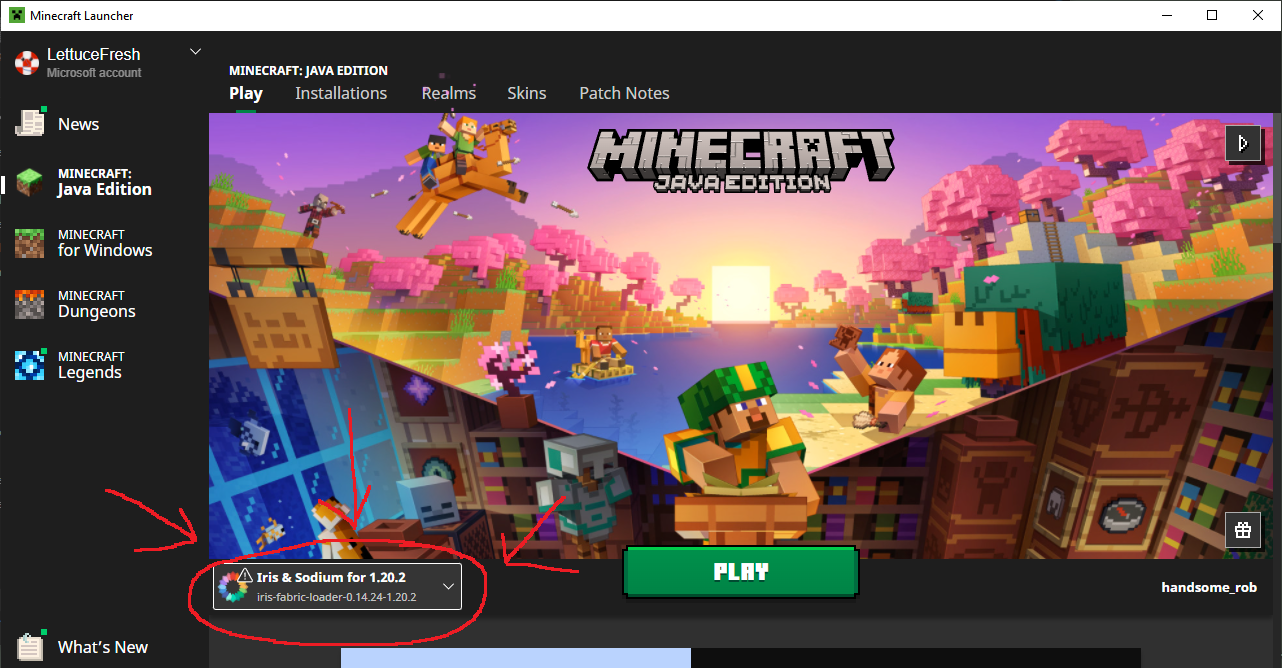Screen dimensions: 1282x668
Task: Maximize the Minecraft Launcher window
Action: tap(1212, 15)
